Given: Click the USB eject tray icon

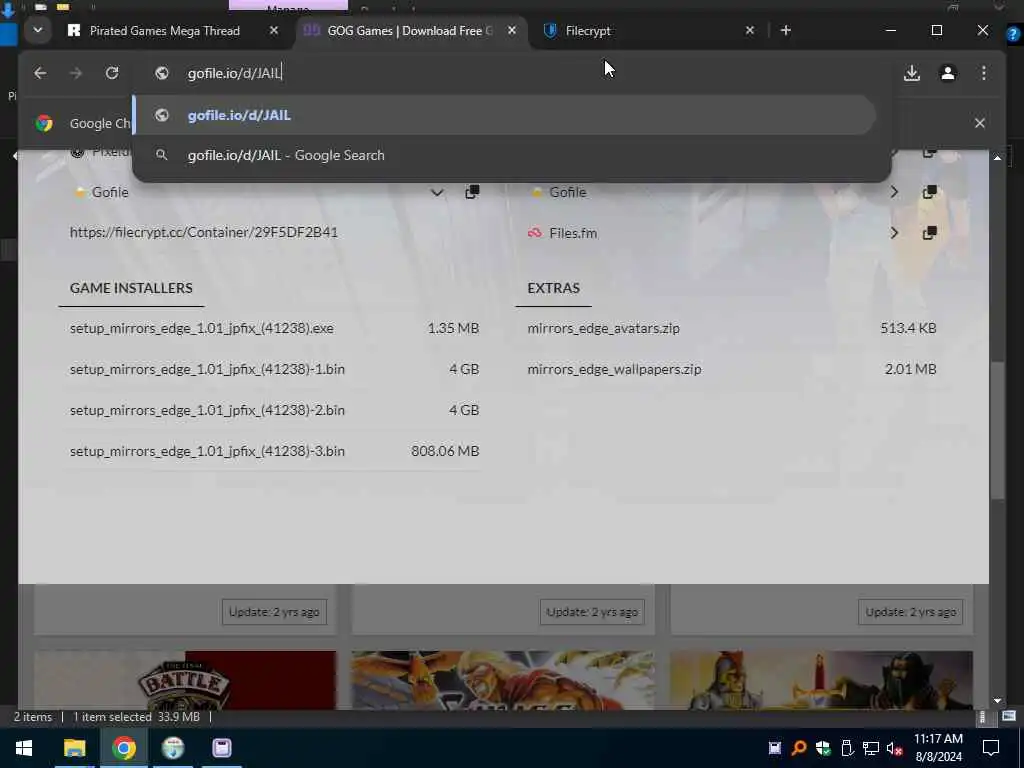Looking at the screenshot, I should [x=847, y=748].
